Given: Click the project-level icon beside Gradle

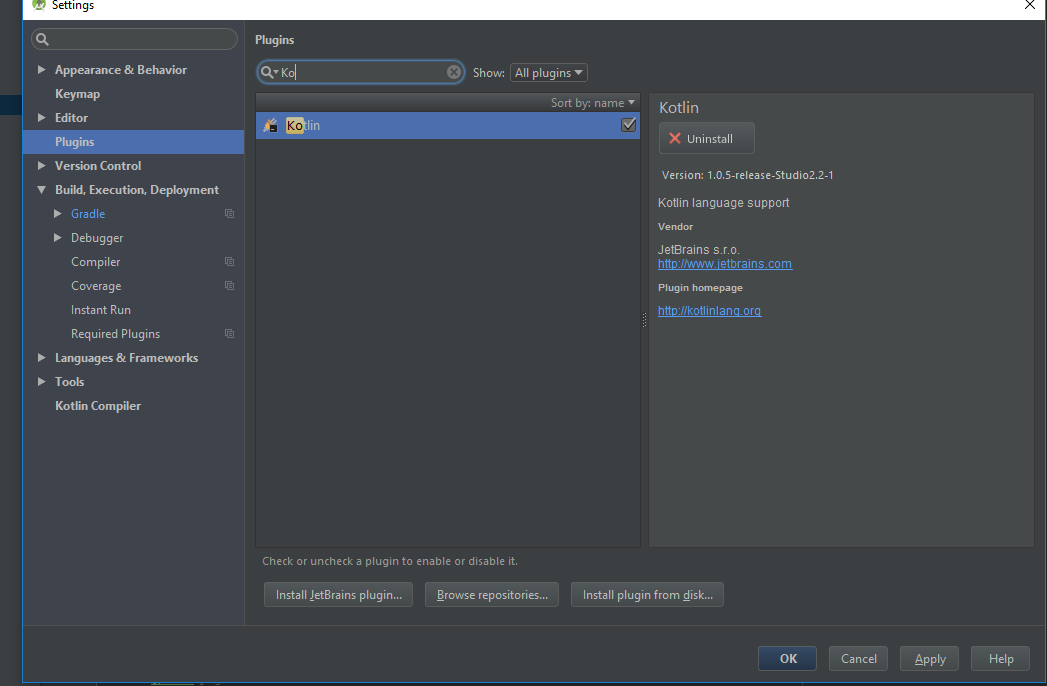Looking at the screenshot, I should pos(229,214).
